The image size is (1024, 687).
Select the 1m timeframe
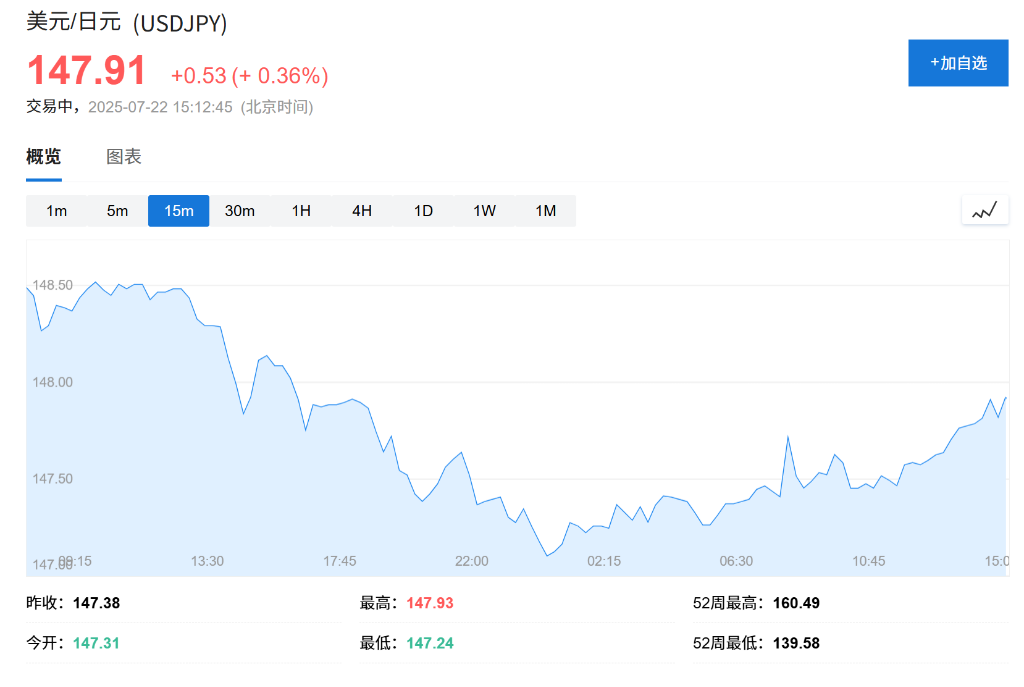click(57, 211)
